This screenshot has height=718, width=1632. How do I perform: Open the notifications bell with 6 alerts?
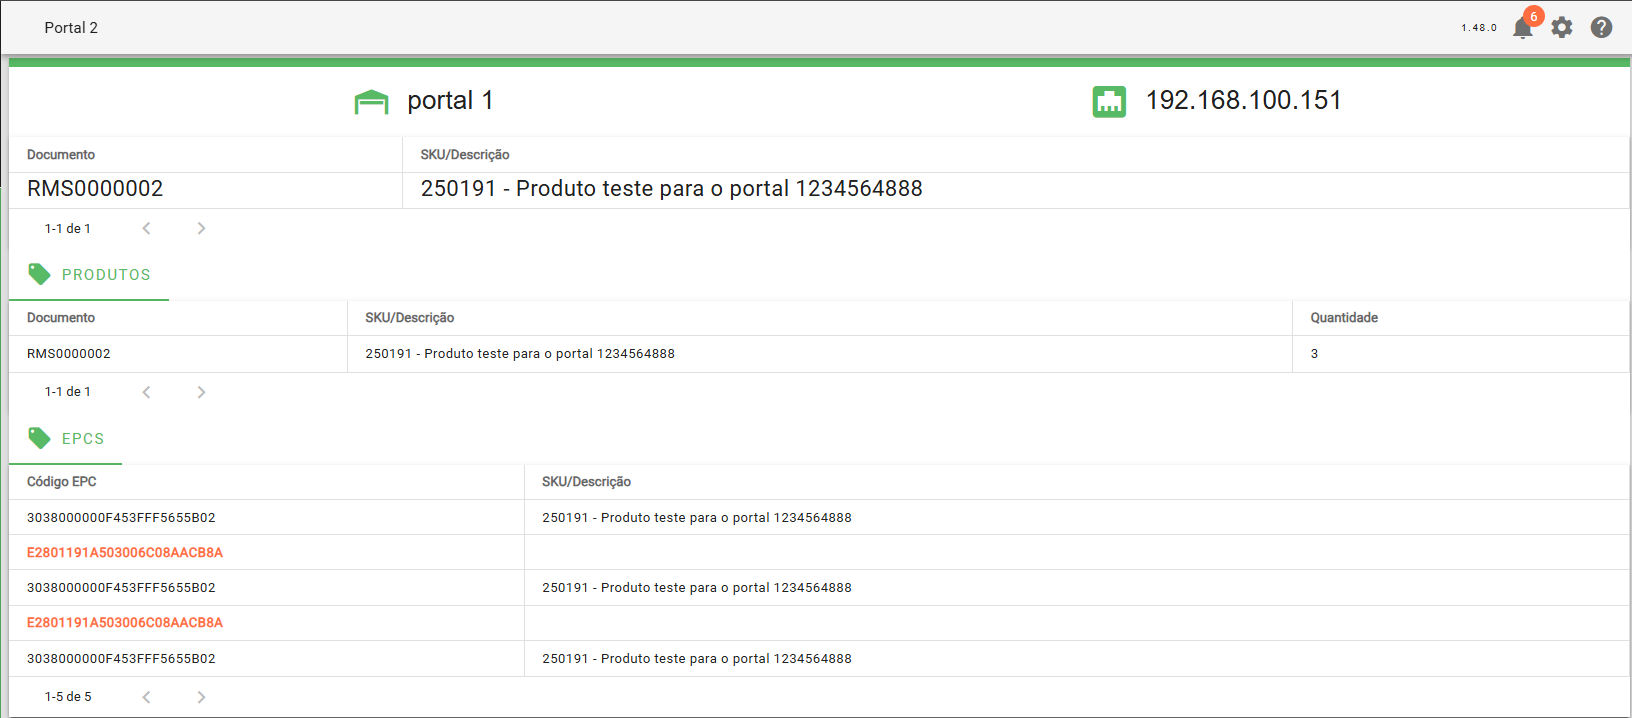[x=1522, y=27]
